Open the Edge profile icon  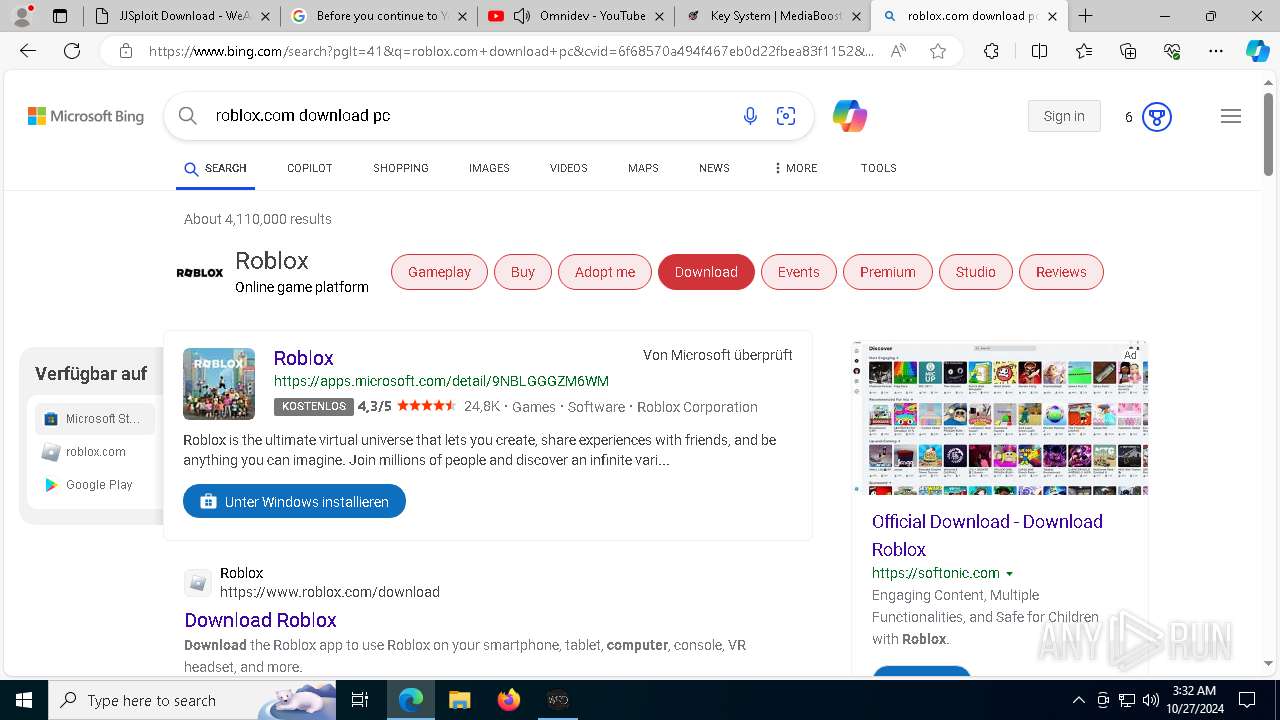pos(24,15)
